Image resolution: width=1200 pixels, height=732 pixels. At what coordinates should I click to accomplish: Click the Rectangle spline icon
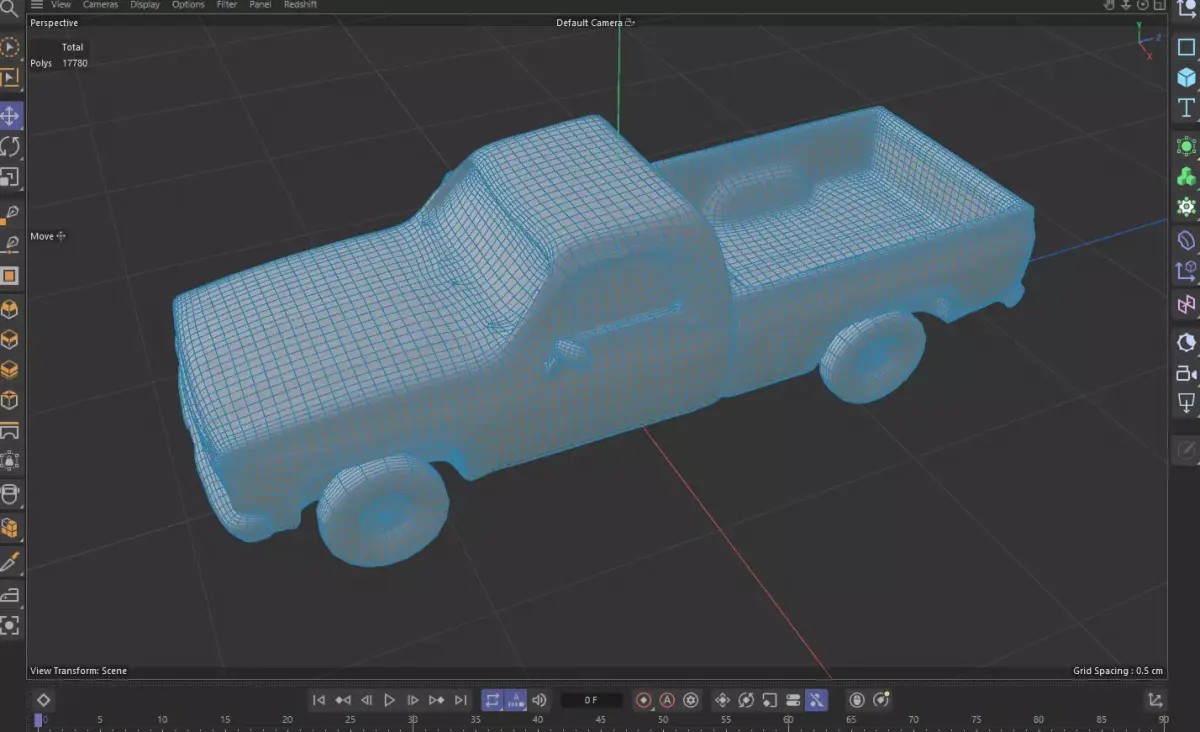point(1186,47)
